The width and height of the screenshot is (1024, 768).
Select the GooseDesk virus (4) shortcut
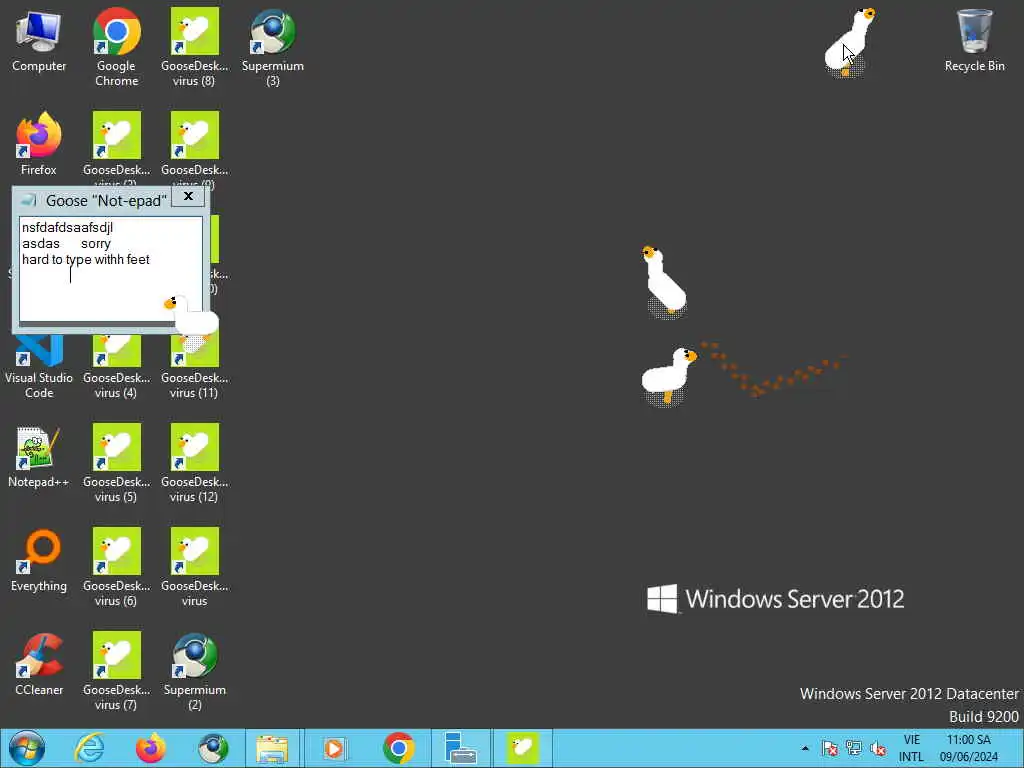[116, 366]
